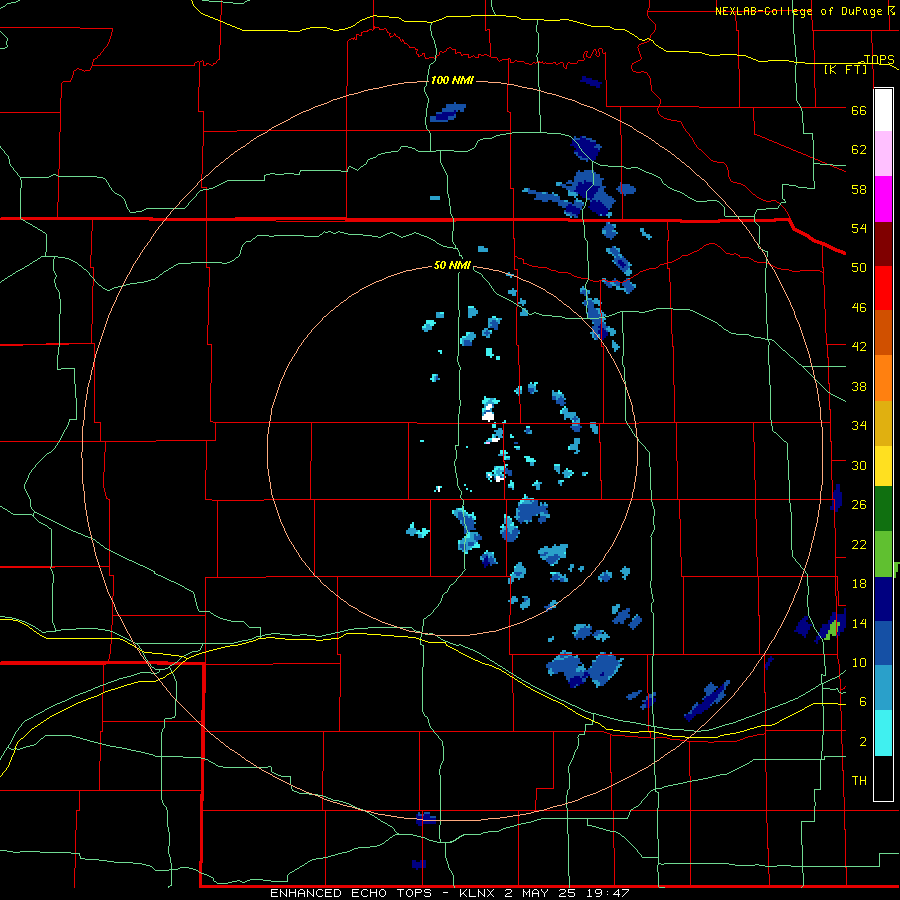Click the 14 legend scale value
Screen dimensions: 900x900
859,623
